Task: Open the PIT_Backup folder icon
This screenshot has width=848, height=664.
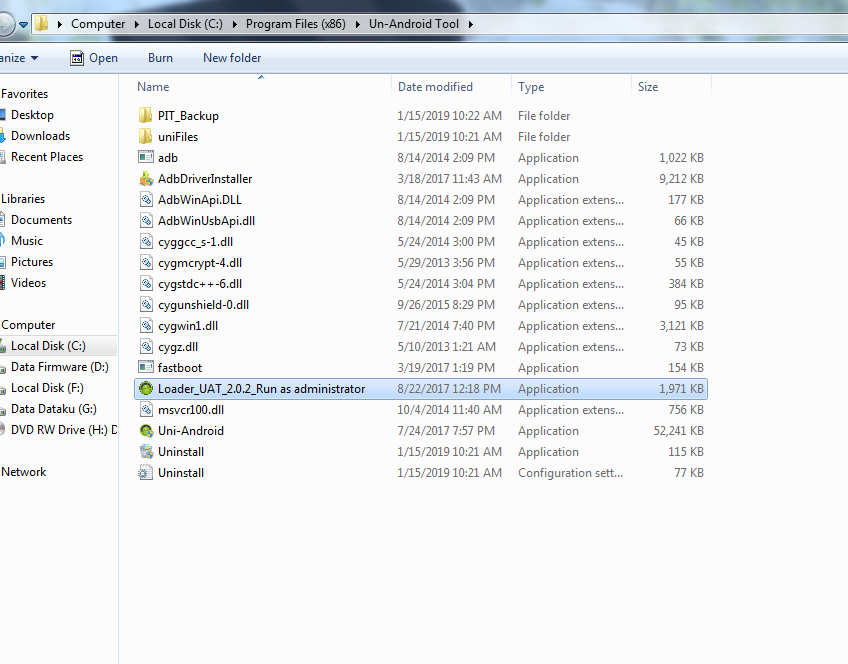Action: tap(145, 115)
